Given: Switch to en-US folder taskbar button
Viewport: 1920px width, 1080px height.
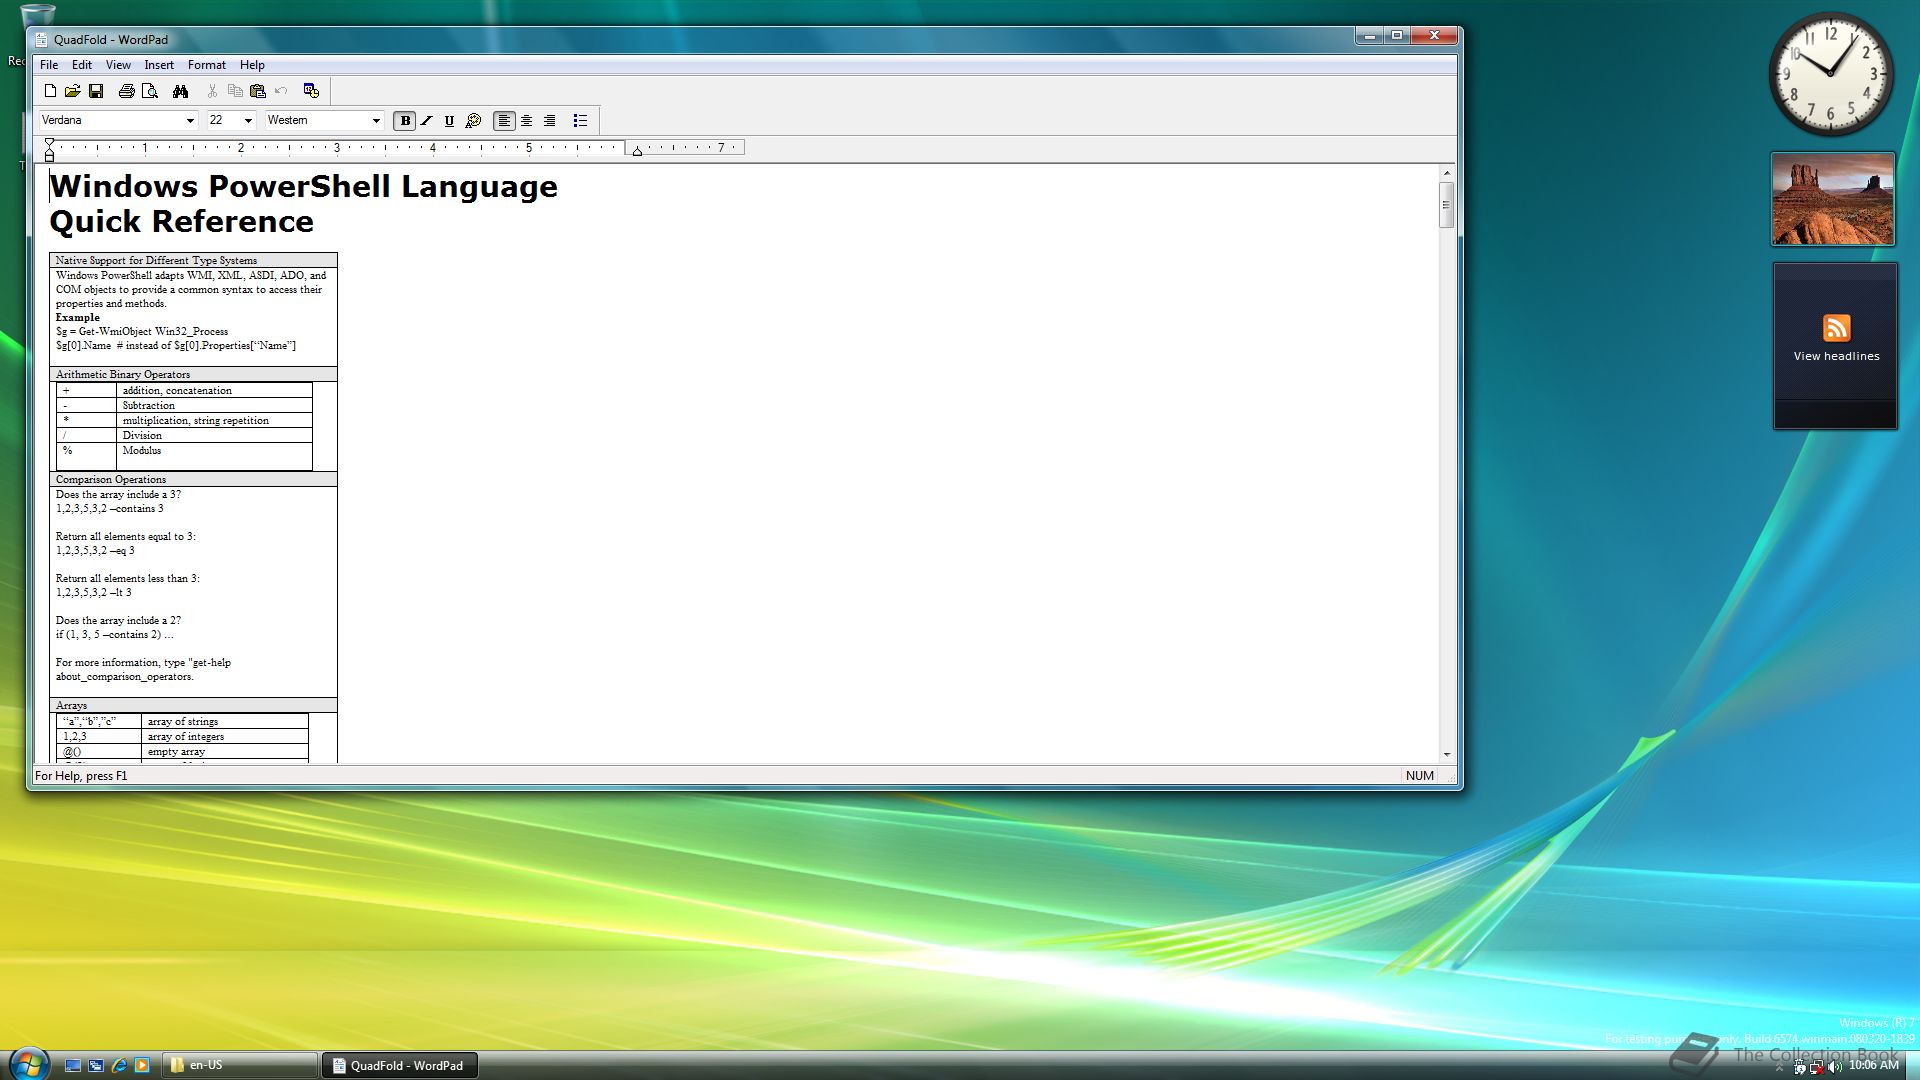Looking at the screenshot, I should click(x=240, y=1065).
